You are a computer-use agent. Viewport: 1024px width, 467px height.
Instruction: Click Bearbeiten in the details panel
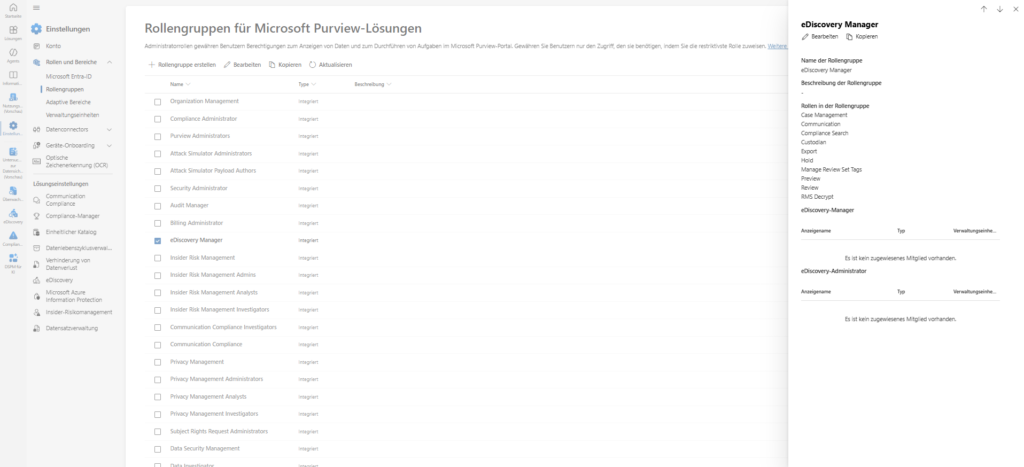820,37
